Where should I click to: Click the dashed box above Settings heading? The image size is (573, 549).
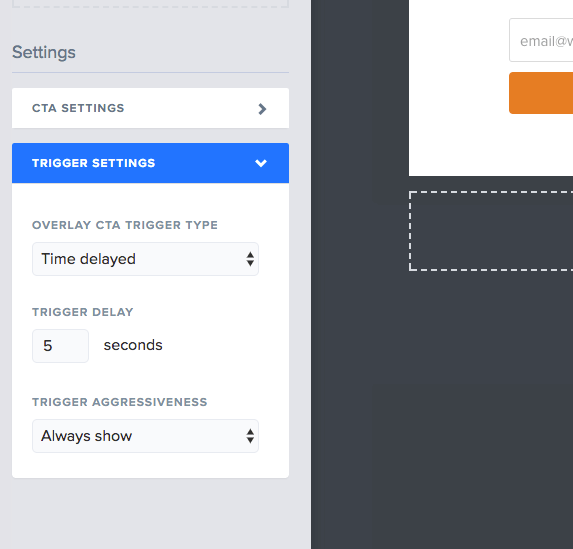(x=151, y=4)
